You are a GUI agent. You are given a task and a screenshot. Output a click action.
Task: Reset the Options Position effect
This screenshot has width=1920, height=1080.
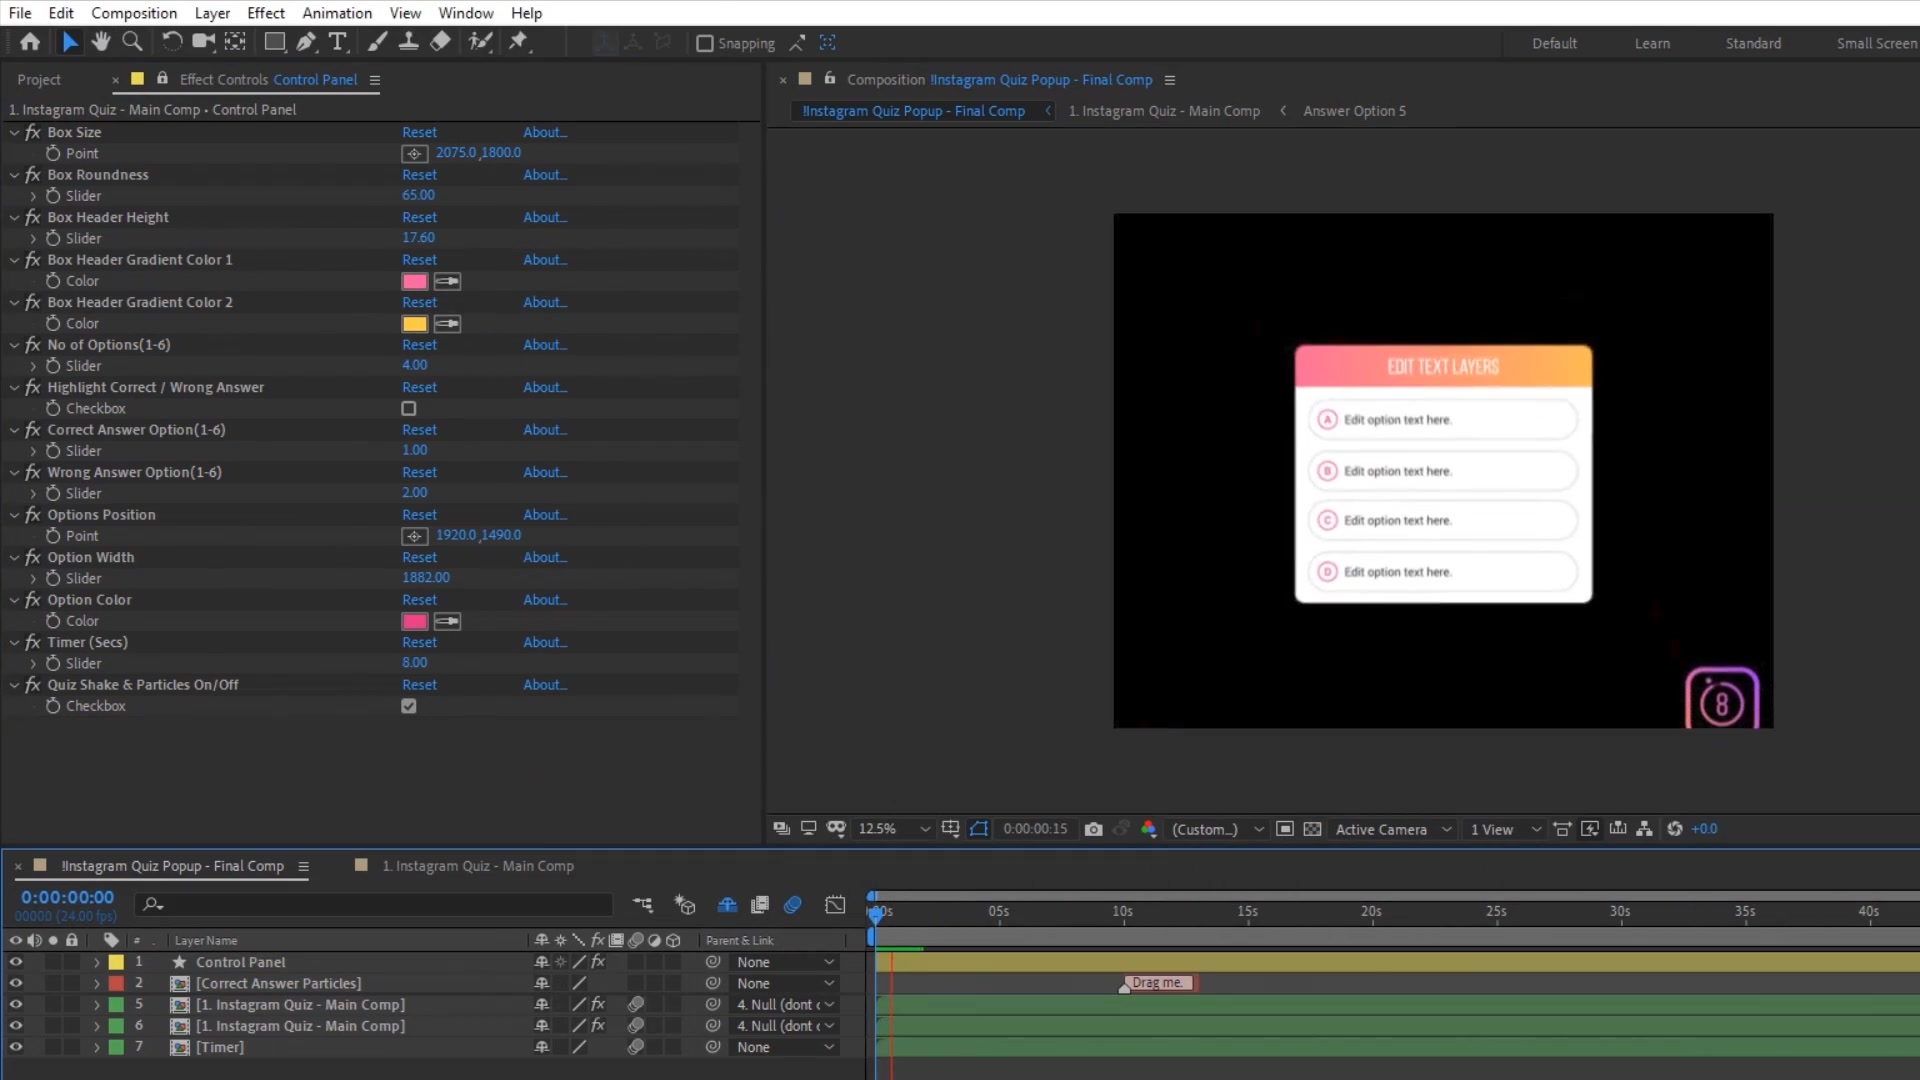(419, 515)
